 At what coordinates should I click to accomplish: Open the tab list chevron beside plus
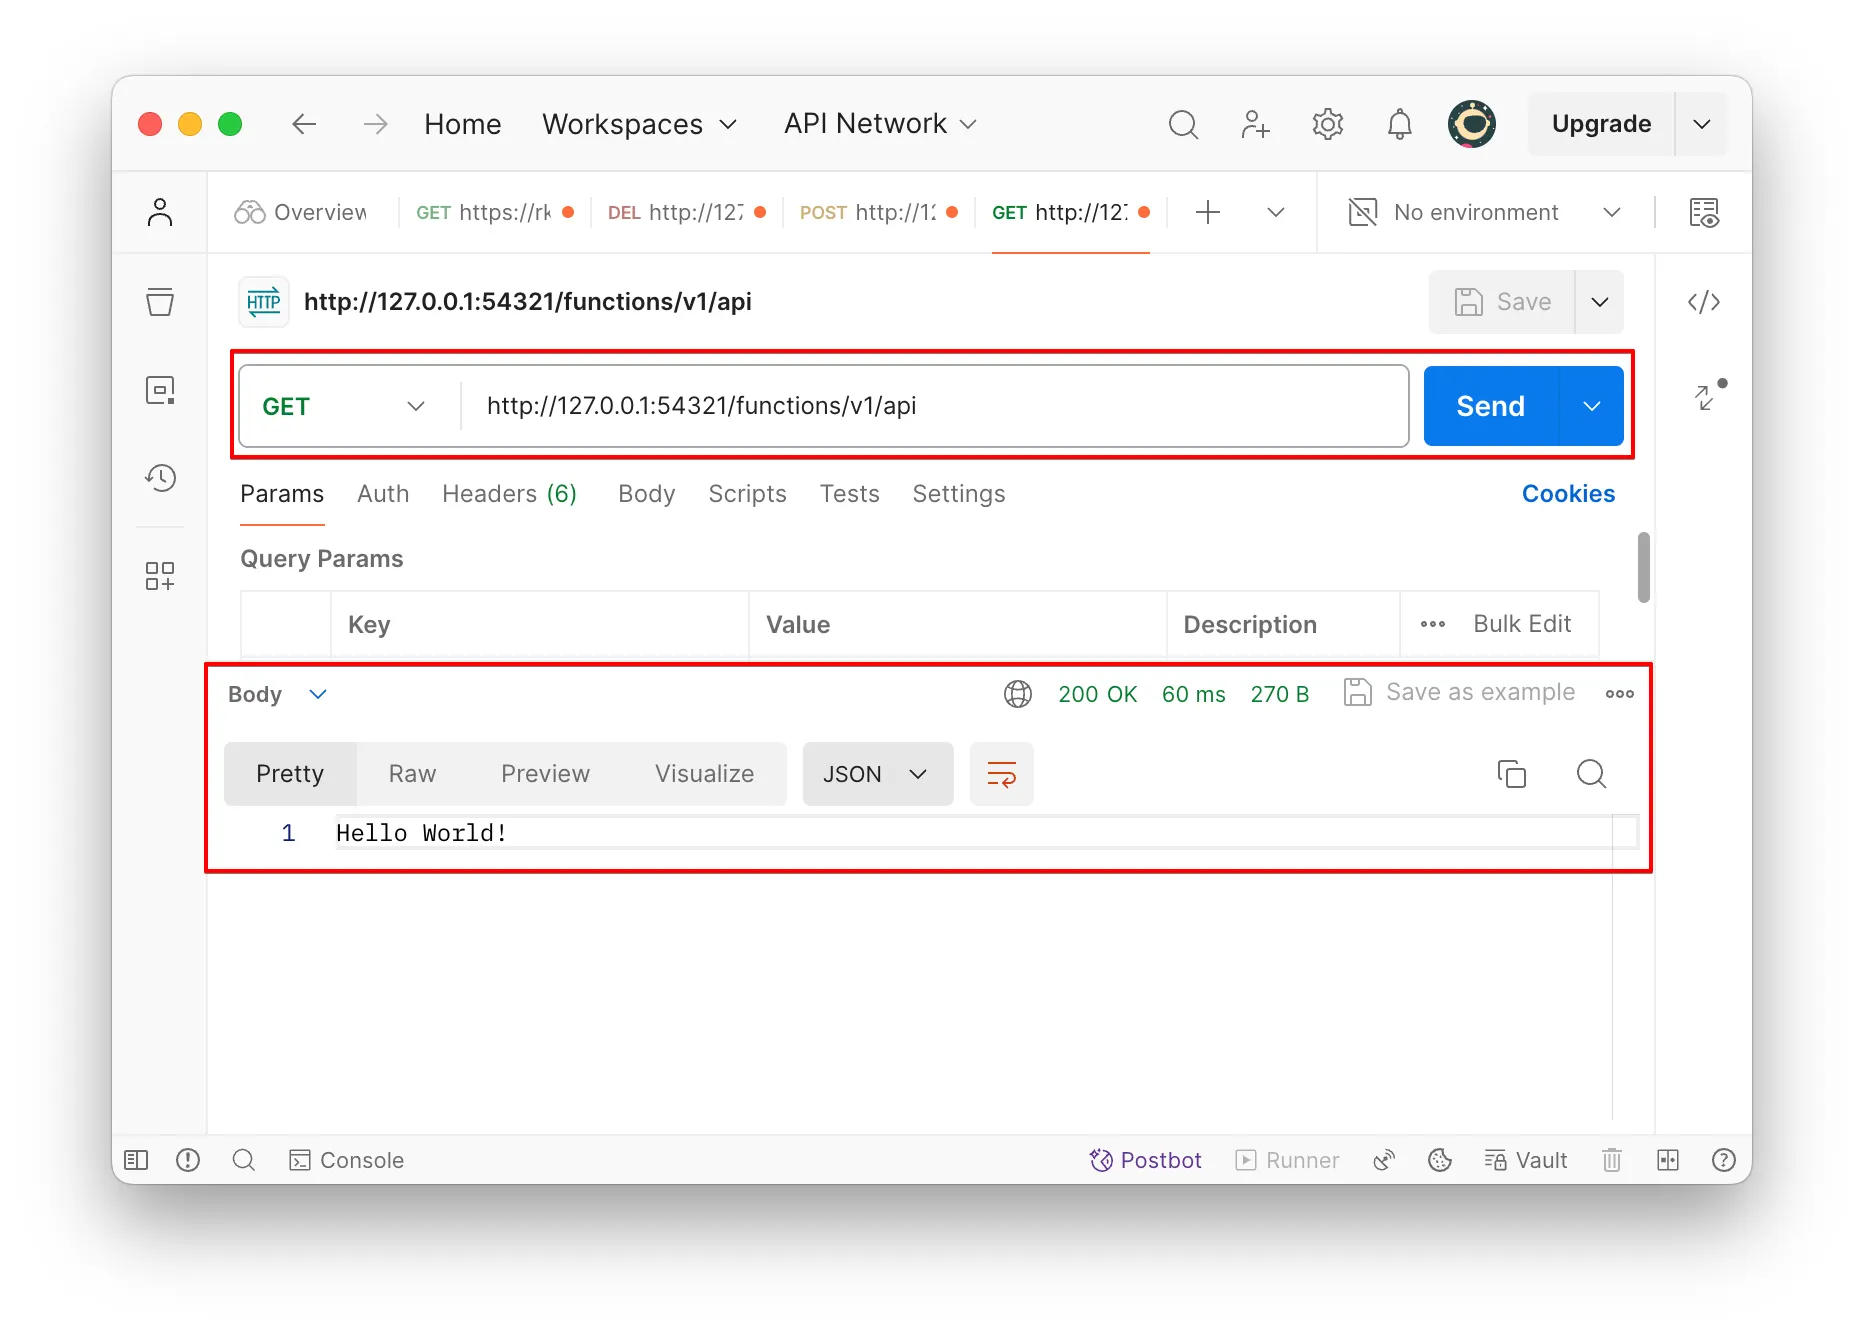click(x=1275, y=212)
